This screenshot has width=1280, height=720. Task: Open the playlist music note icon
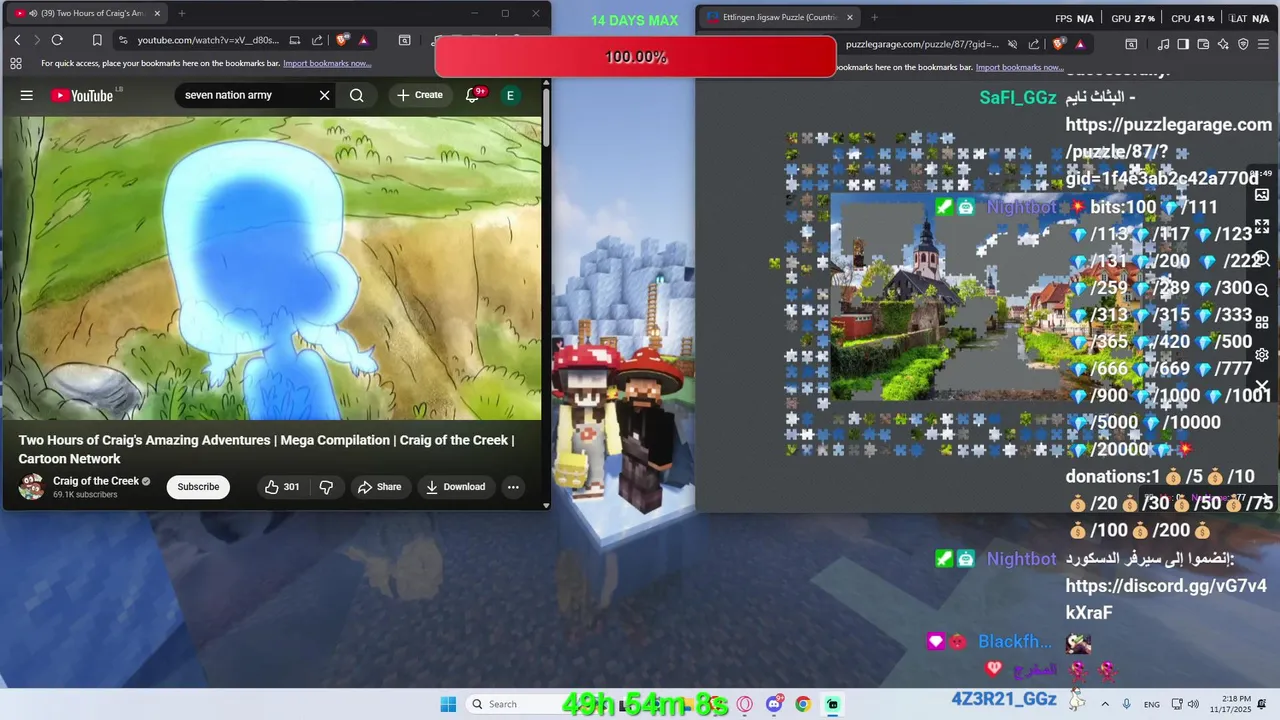(1163, 44)
